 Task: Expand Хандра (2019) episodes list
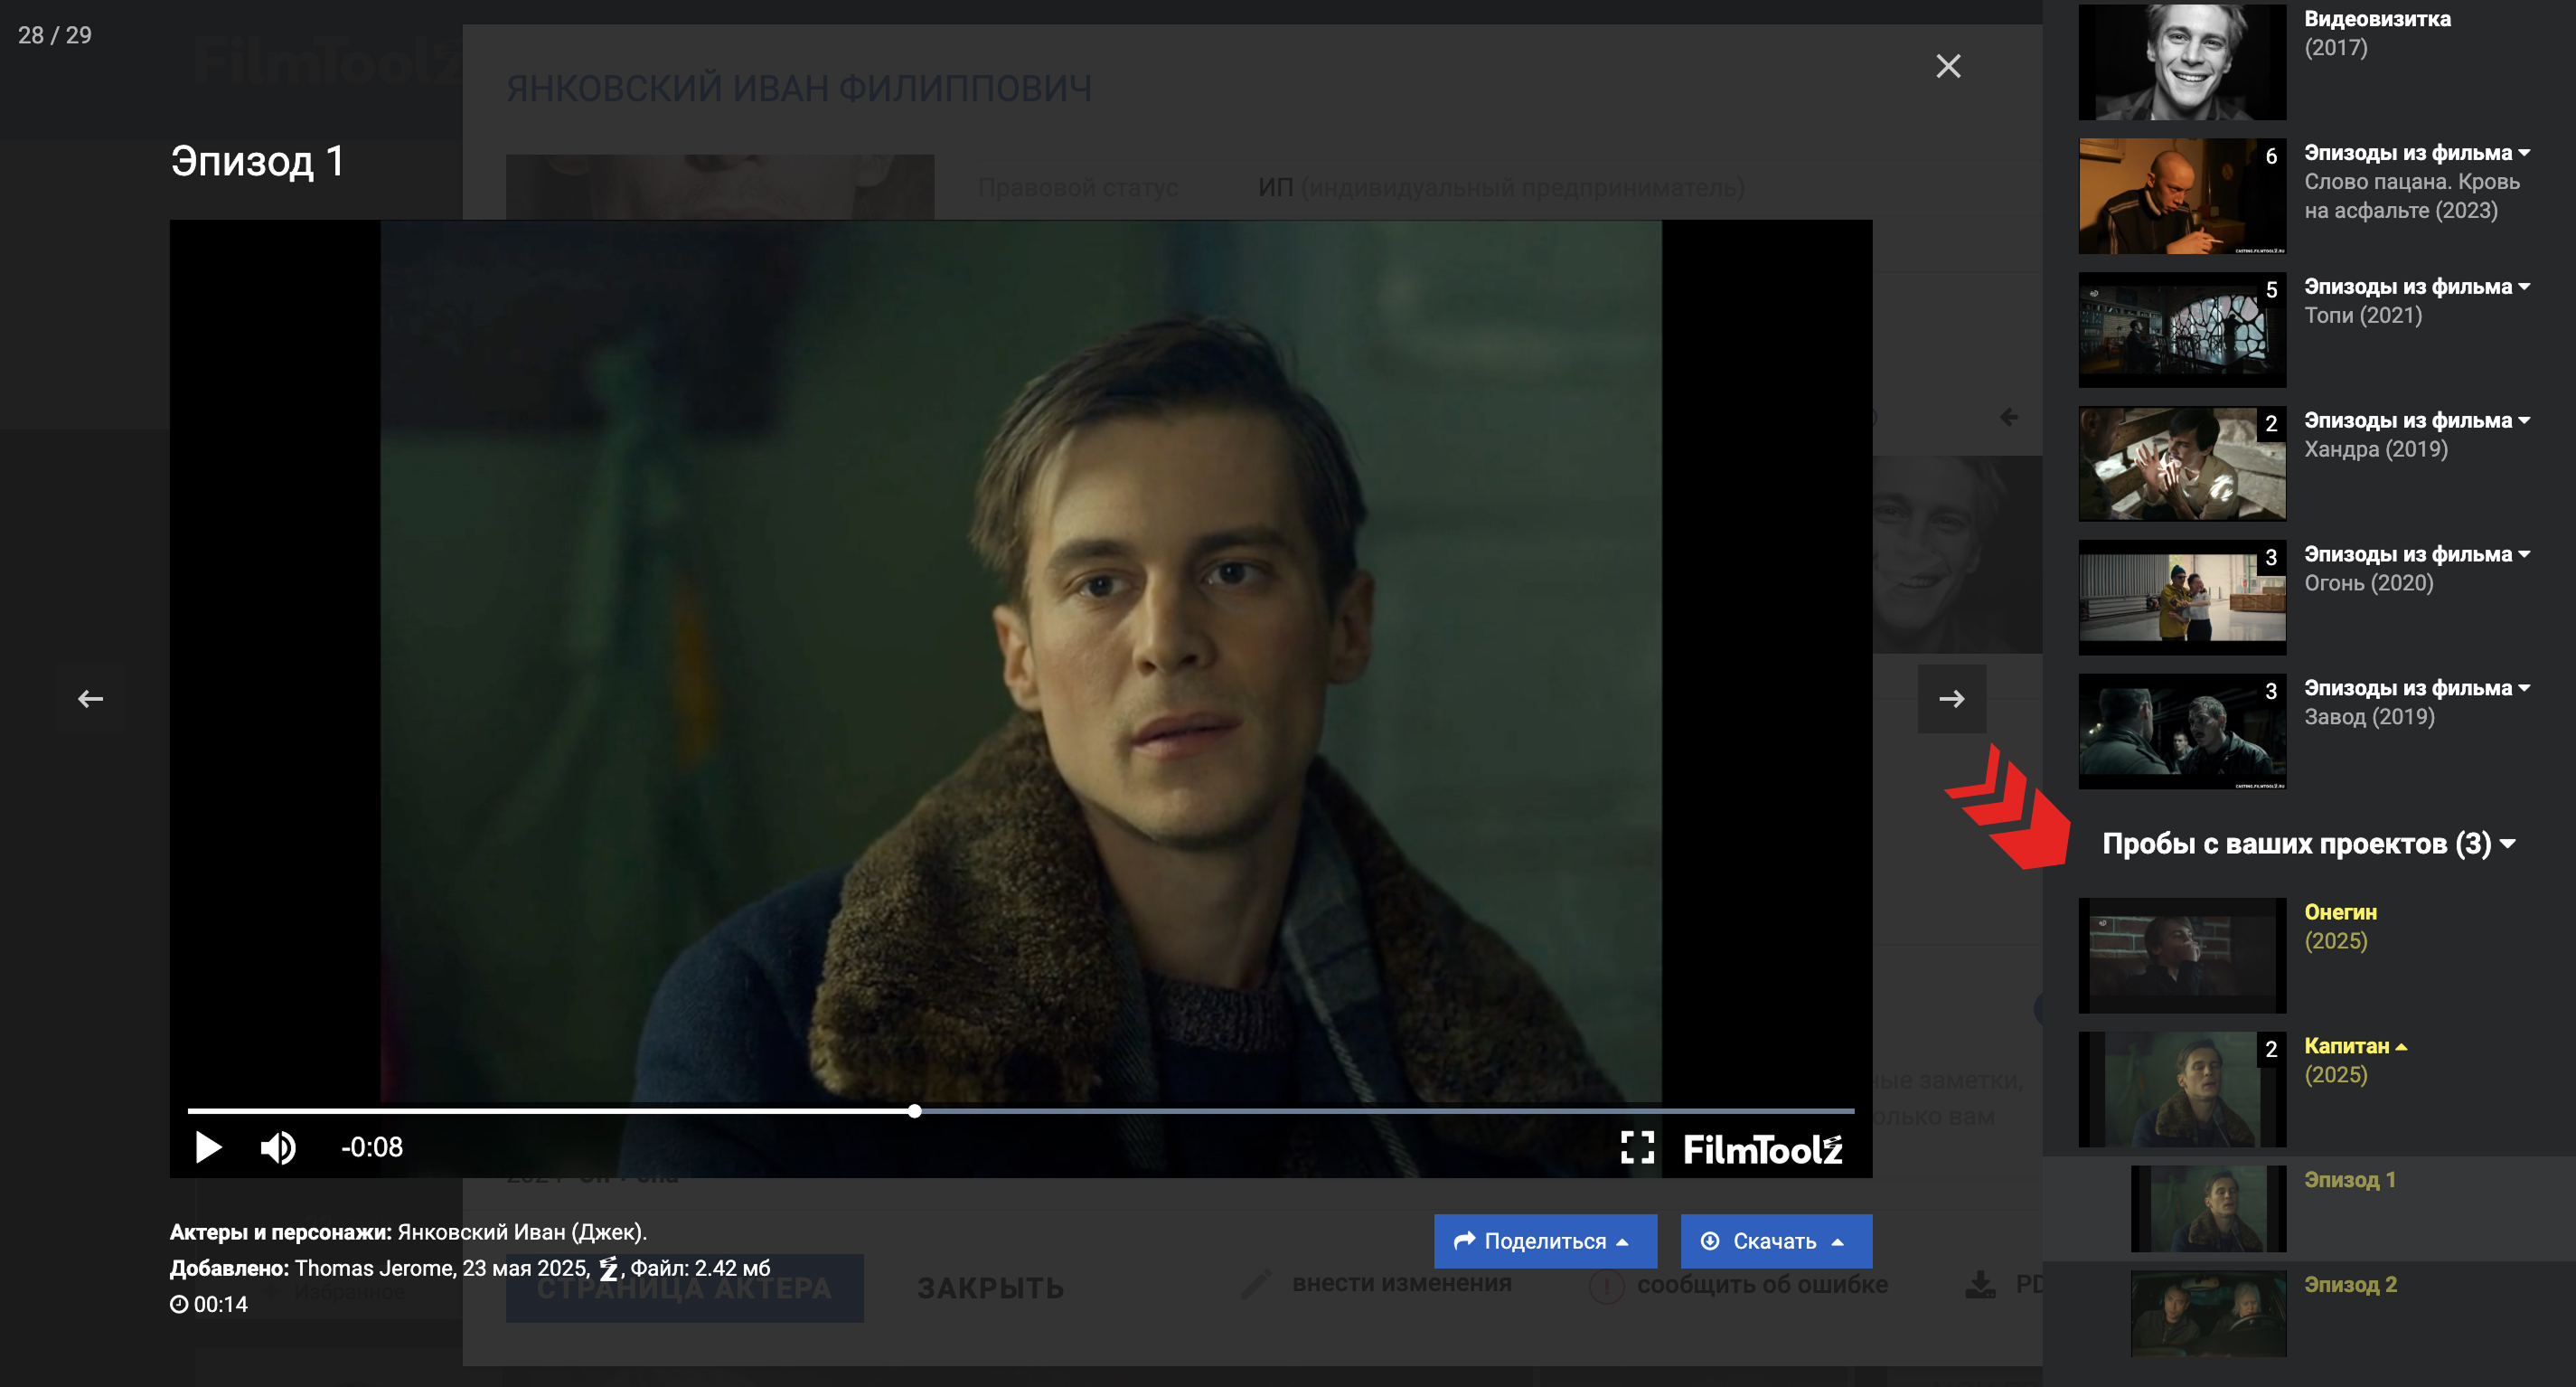(x=2524, y=421)
